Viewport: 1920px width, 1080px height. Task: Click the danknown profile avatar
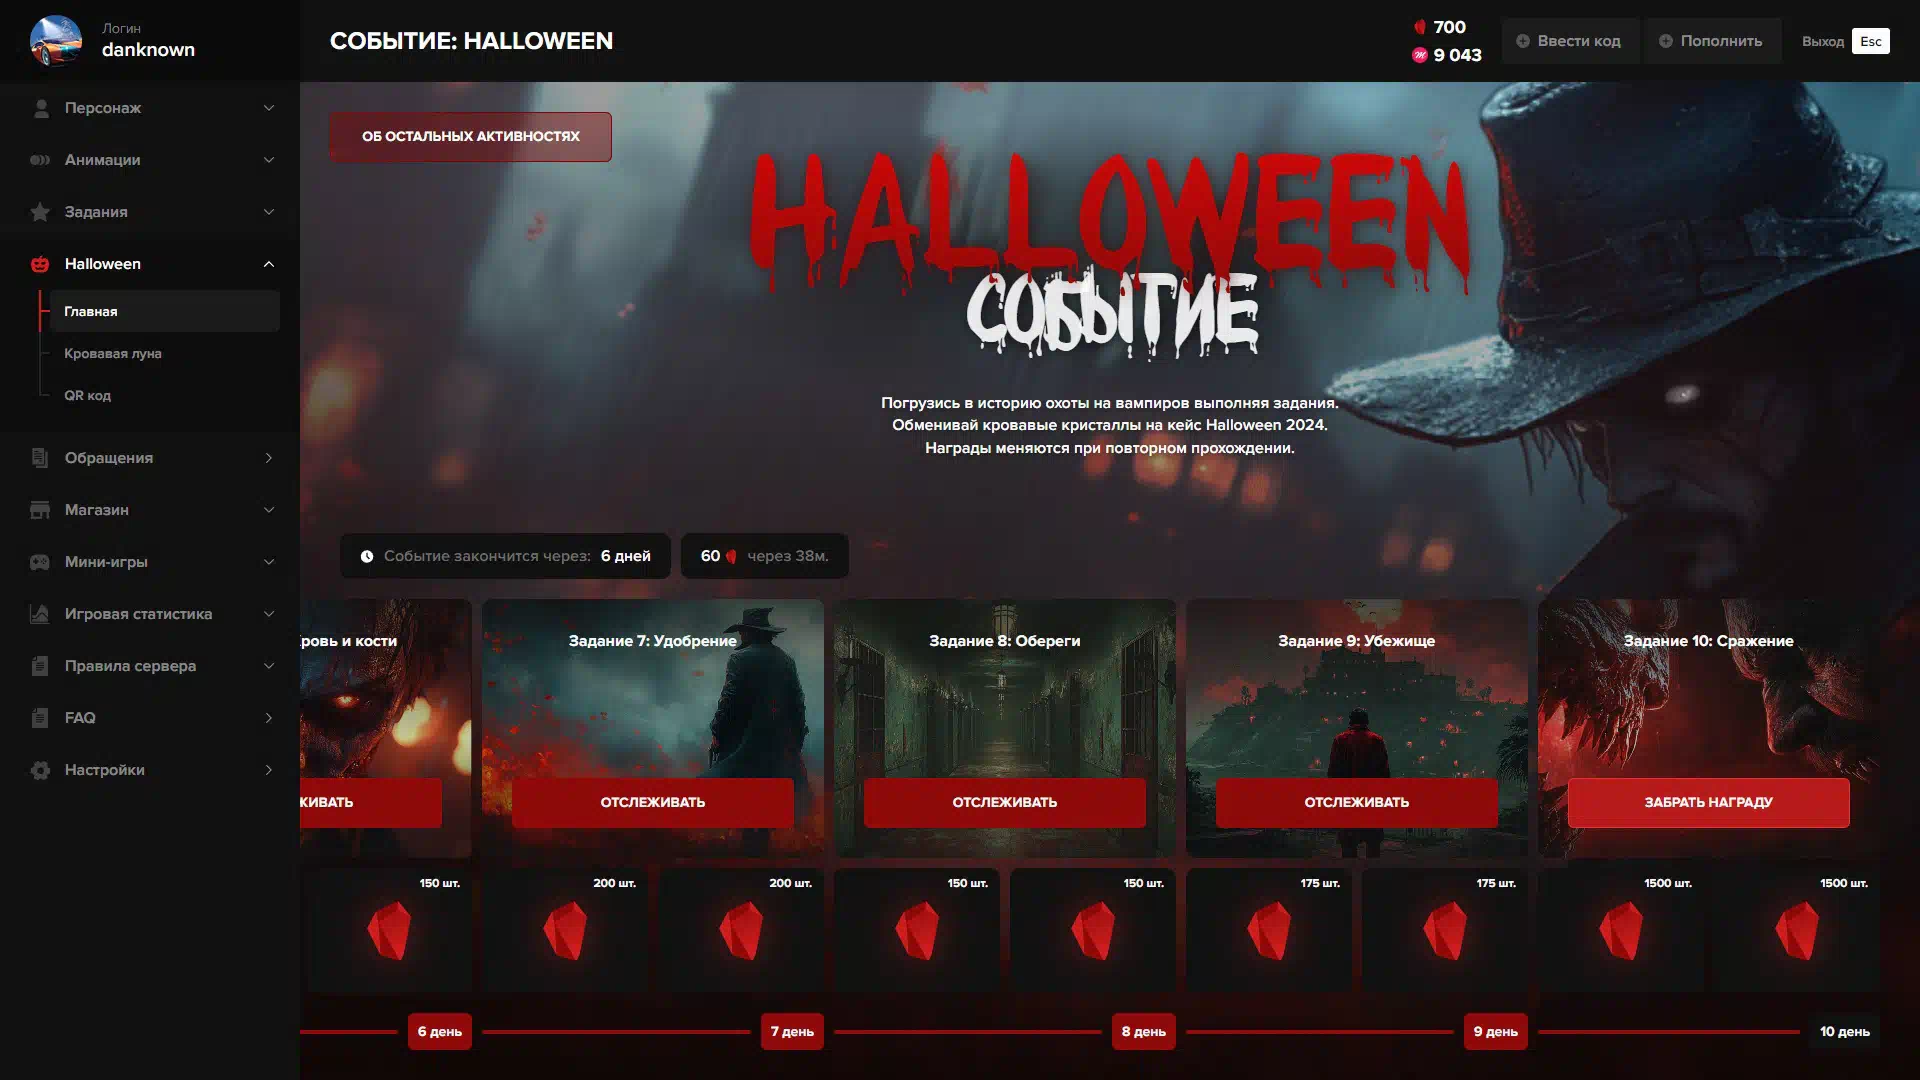pos(56,41)
